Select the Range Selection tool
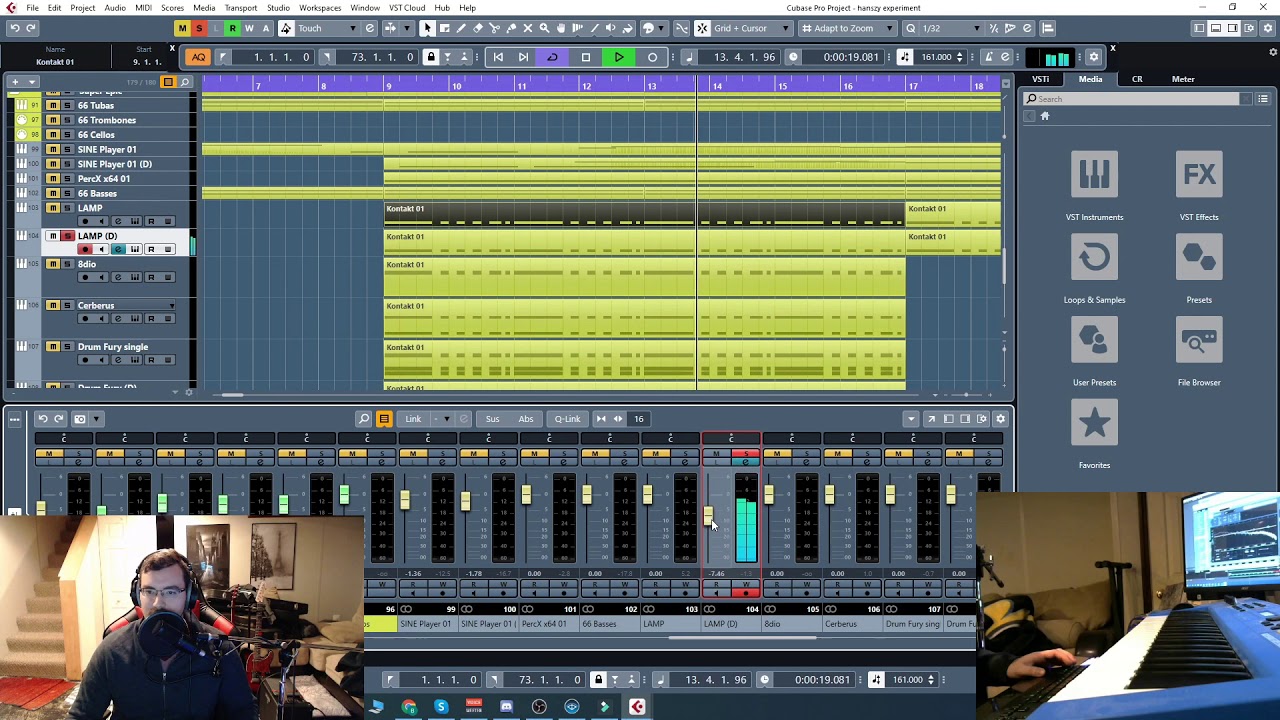Viewport: 1280px width, 720px height. point(444,28)
